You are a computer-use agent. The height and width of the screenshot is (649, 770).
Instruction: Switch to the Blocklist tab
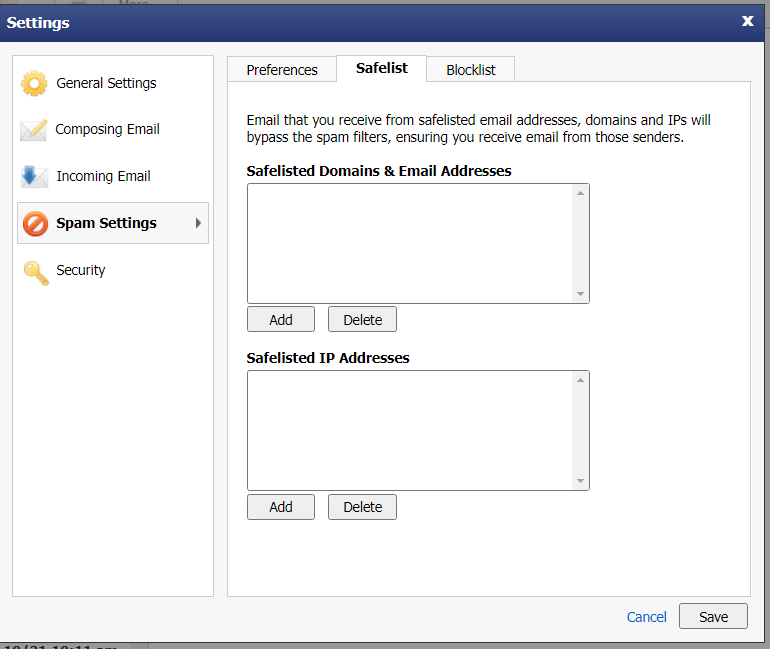coord(470,70)
